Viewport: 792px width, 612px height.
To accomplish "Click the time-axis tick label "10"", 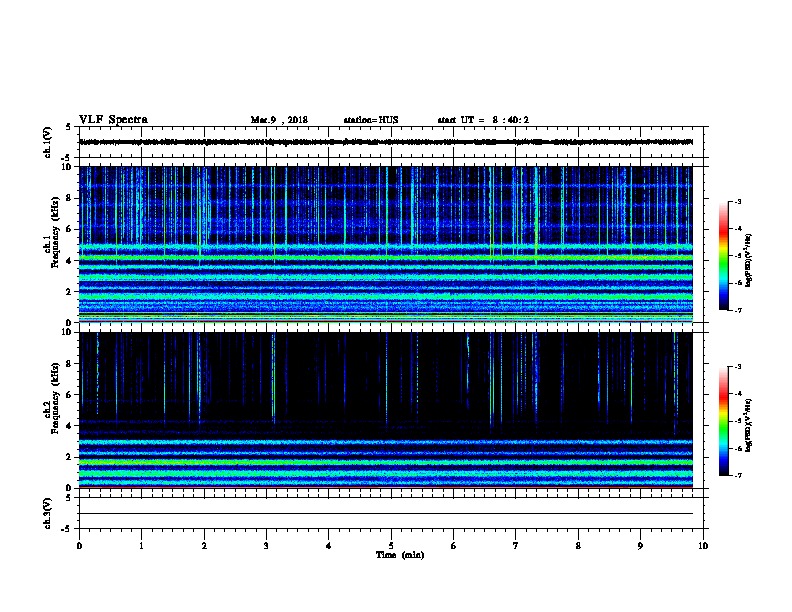I will coord(703,546).
